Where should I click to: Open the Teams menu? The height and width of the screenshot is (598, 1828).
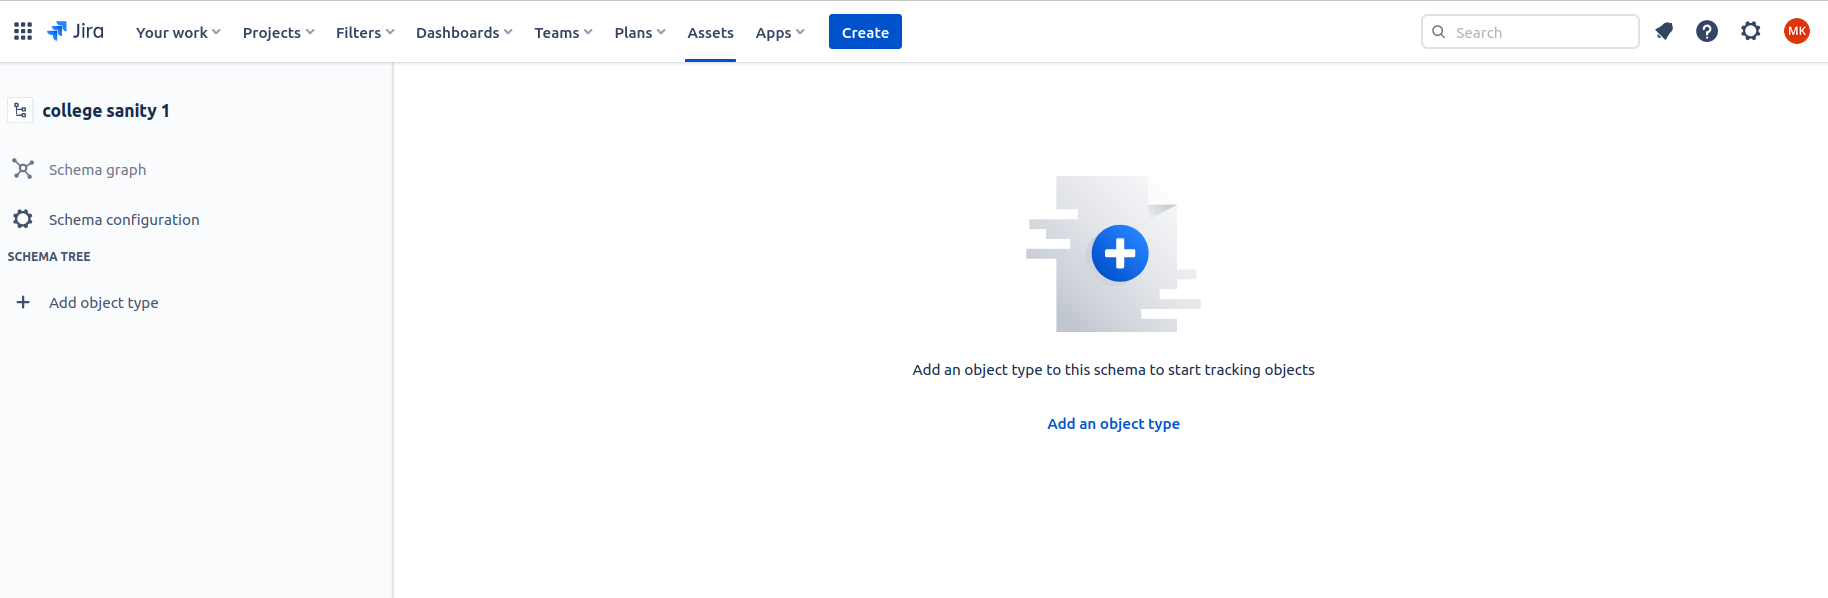tap(563, 32)
